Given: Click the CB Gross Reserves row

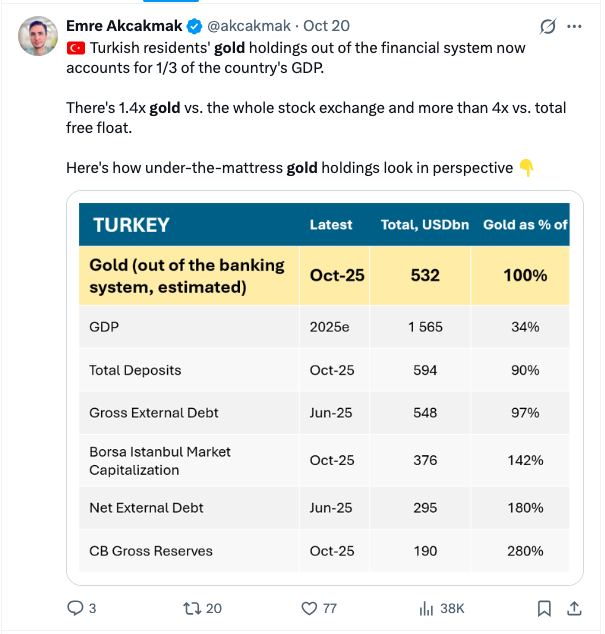Looking at the screenshot, I should 150,550.
